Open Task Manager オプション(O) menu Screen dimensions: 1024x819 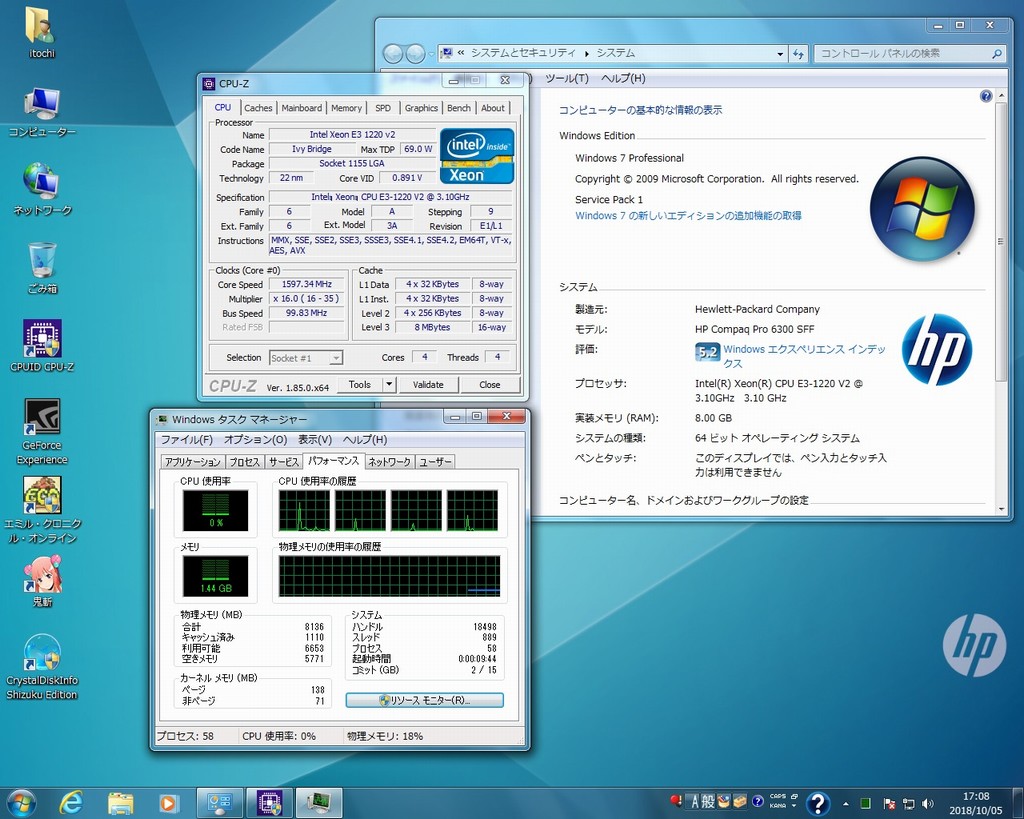pyautogui.click(x=255, y=440)
